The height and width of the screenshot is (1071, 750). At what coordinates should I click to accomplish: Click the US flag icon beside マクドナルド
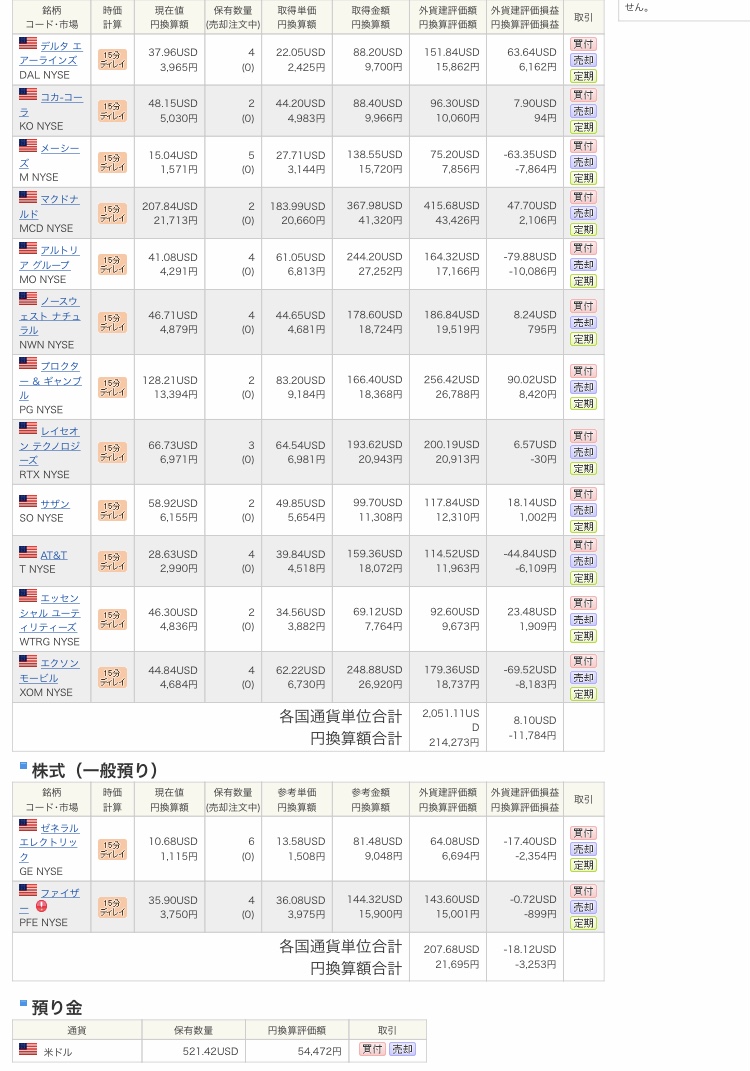[28, 197]
